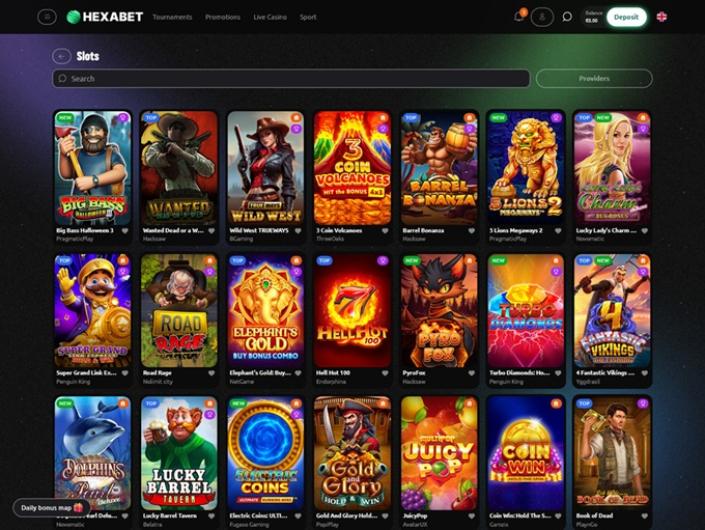This screenshot has height=530, width=705.
Task: Click the Deposit button
Action: tap(626, 17)
